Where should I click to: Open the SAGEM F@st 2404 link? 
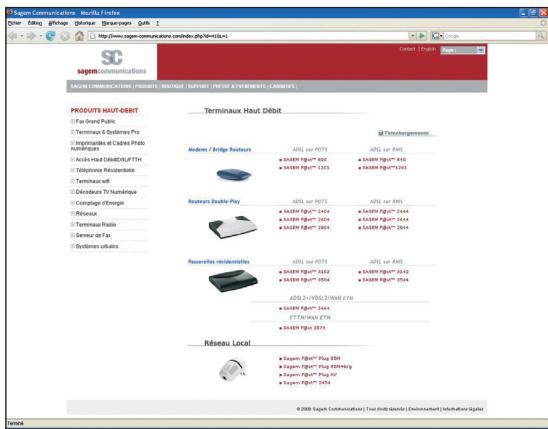[307, 211]
